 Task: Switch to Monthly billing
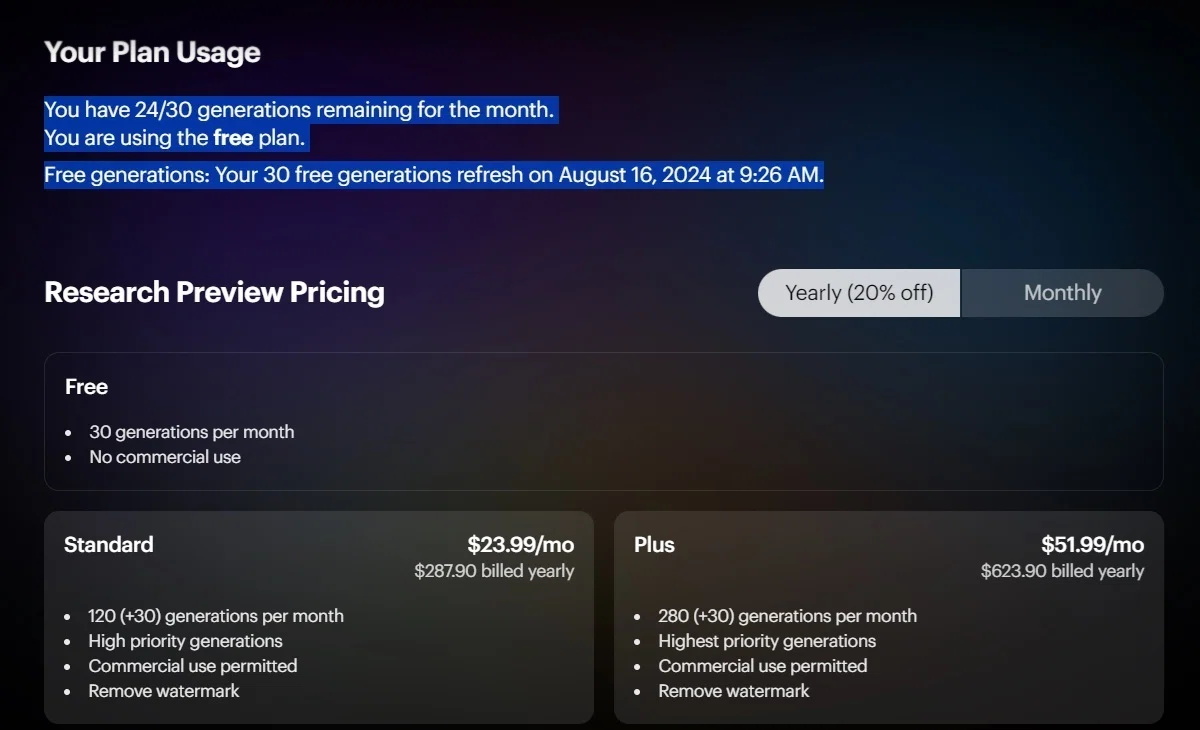(1062, 293)
